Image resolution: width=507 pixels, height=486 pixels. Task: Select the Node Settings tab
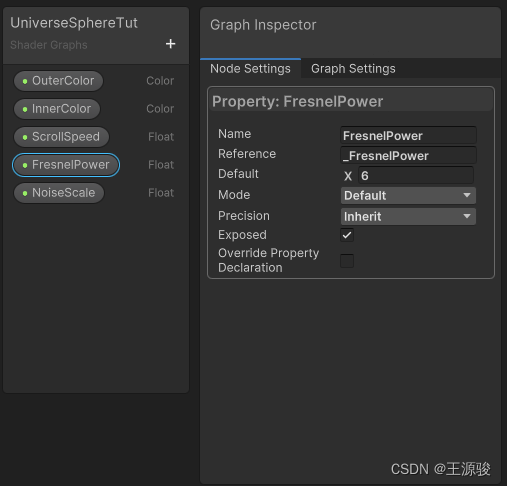[x=250, y=69]
